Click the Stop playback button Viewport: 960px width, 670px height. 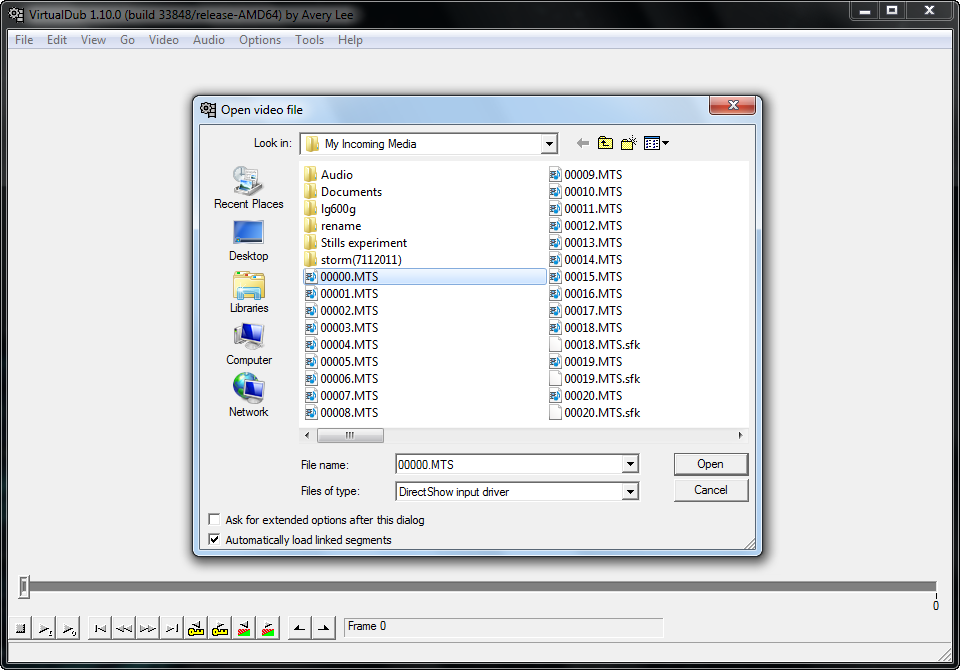pos(20,628)
